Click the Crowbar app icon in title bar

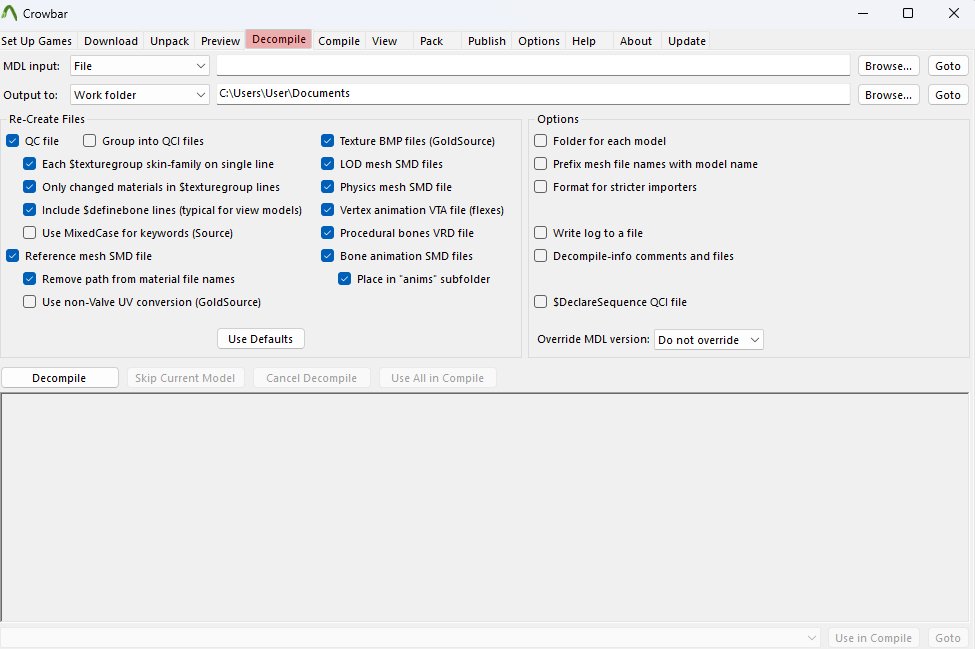coord(11,14)
